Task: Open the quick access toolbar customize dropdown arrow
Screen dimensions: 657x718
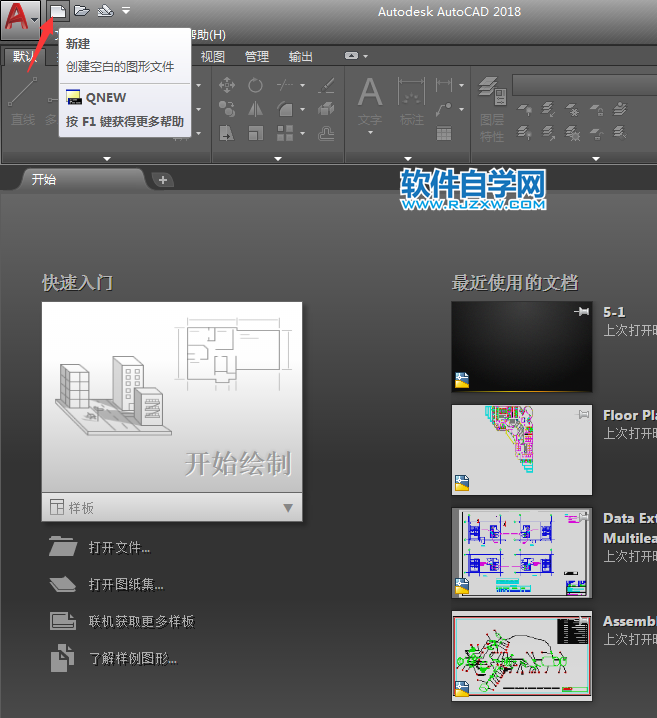Action: (126, 11)
